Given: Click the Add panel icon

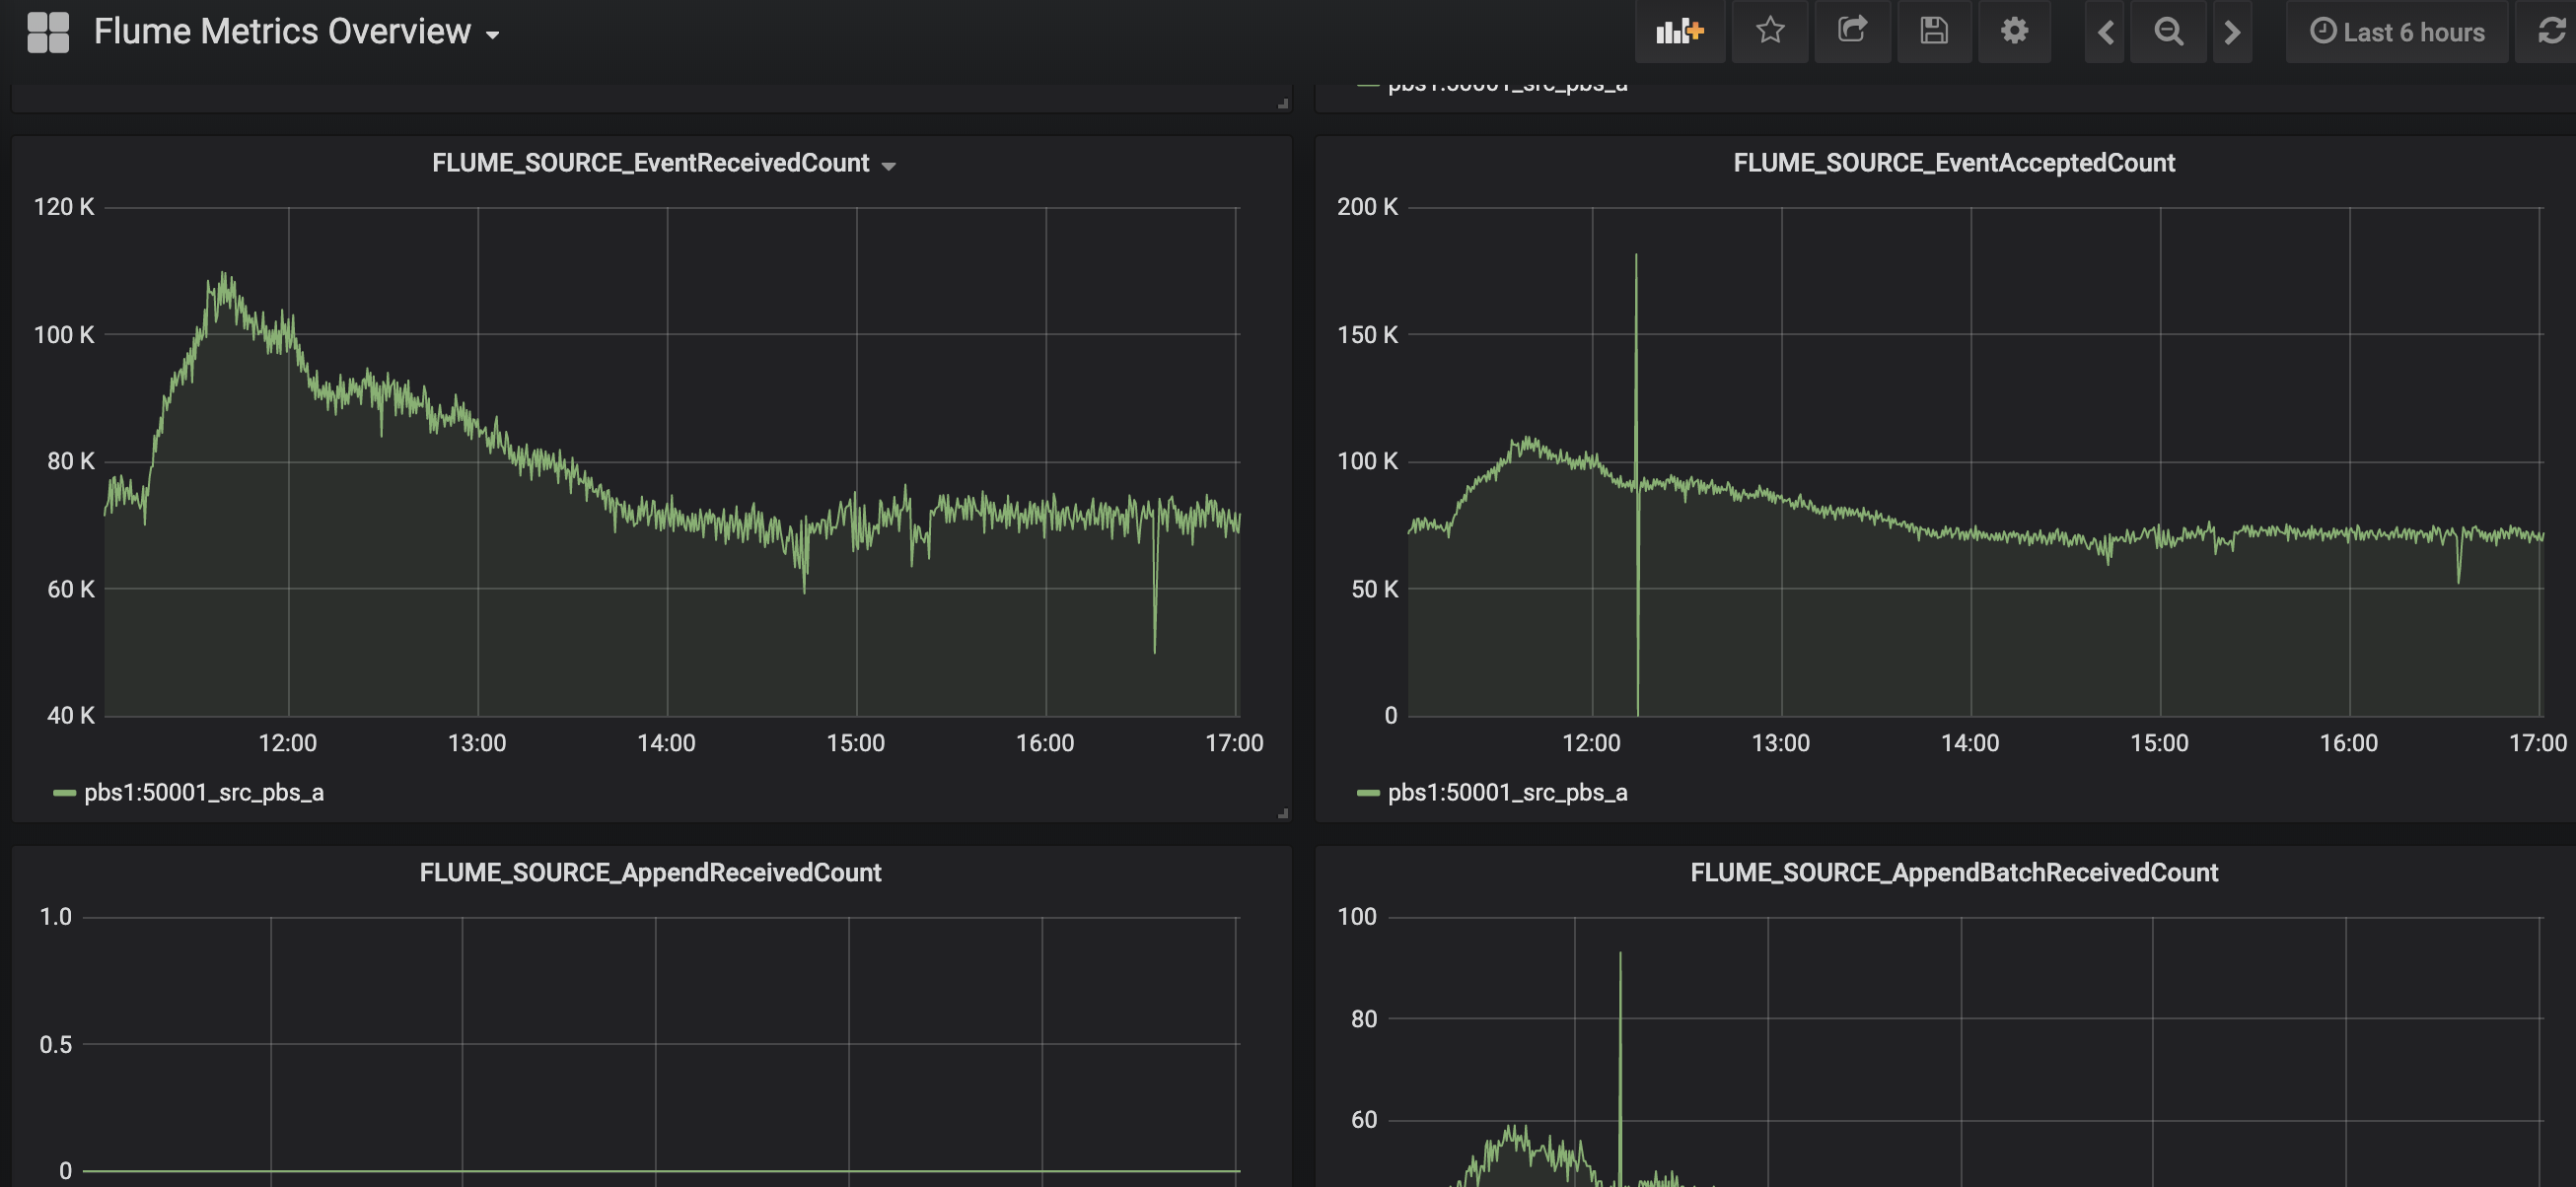Looking at the screenshot, I should pyautogui.click(x=1679, y=32).
